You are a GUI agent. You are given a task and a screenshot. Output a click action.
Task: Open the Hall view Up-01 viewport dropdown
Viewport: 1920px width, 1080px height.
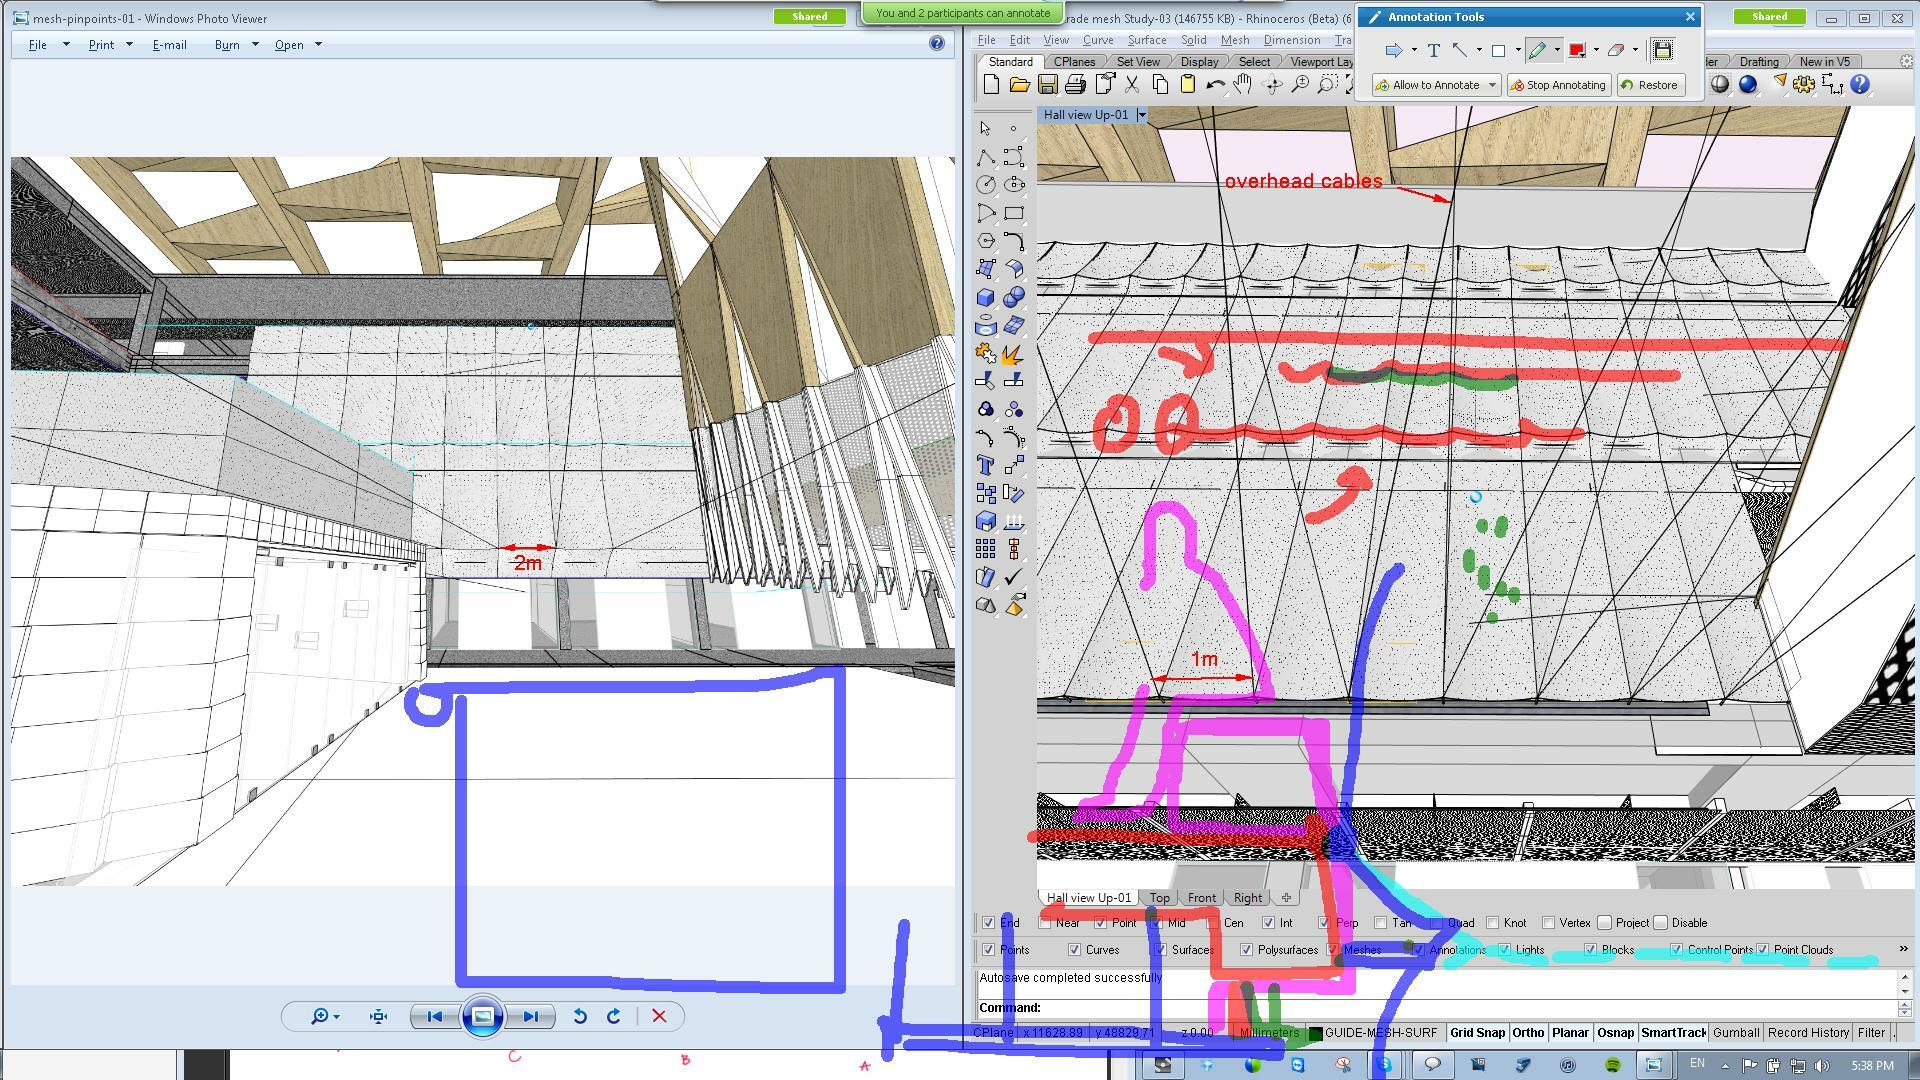pyautogui.click(x=1141, y=115)
